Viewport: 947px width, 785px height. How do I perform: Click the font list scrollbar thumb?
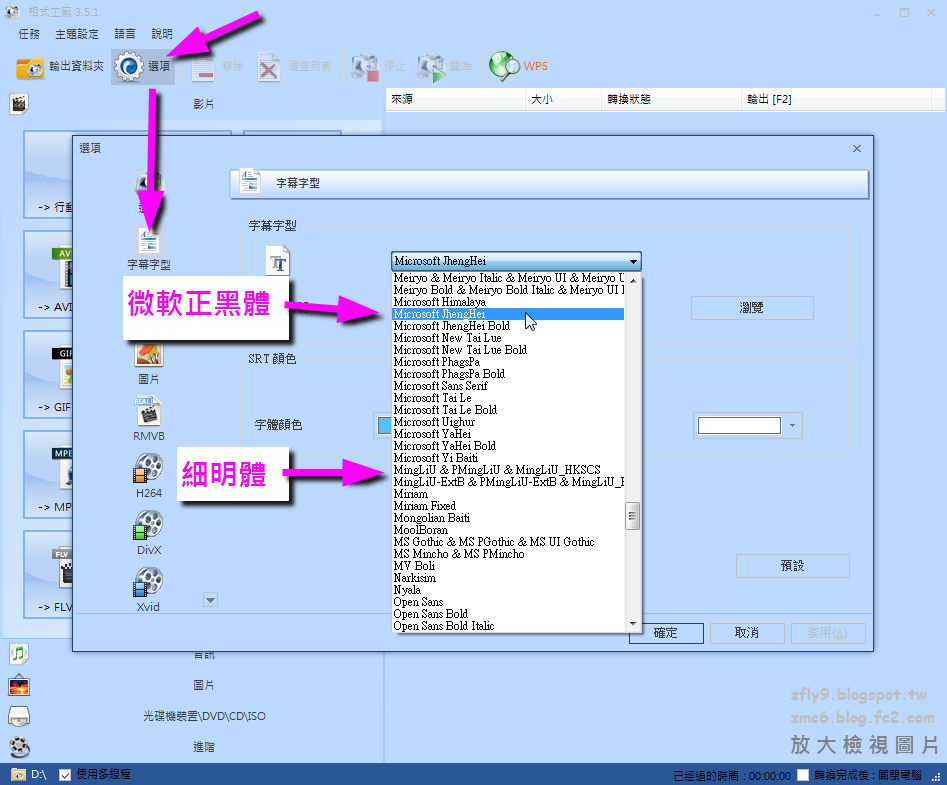tap(633, 516)
